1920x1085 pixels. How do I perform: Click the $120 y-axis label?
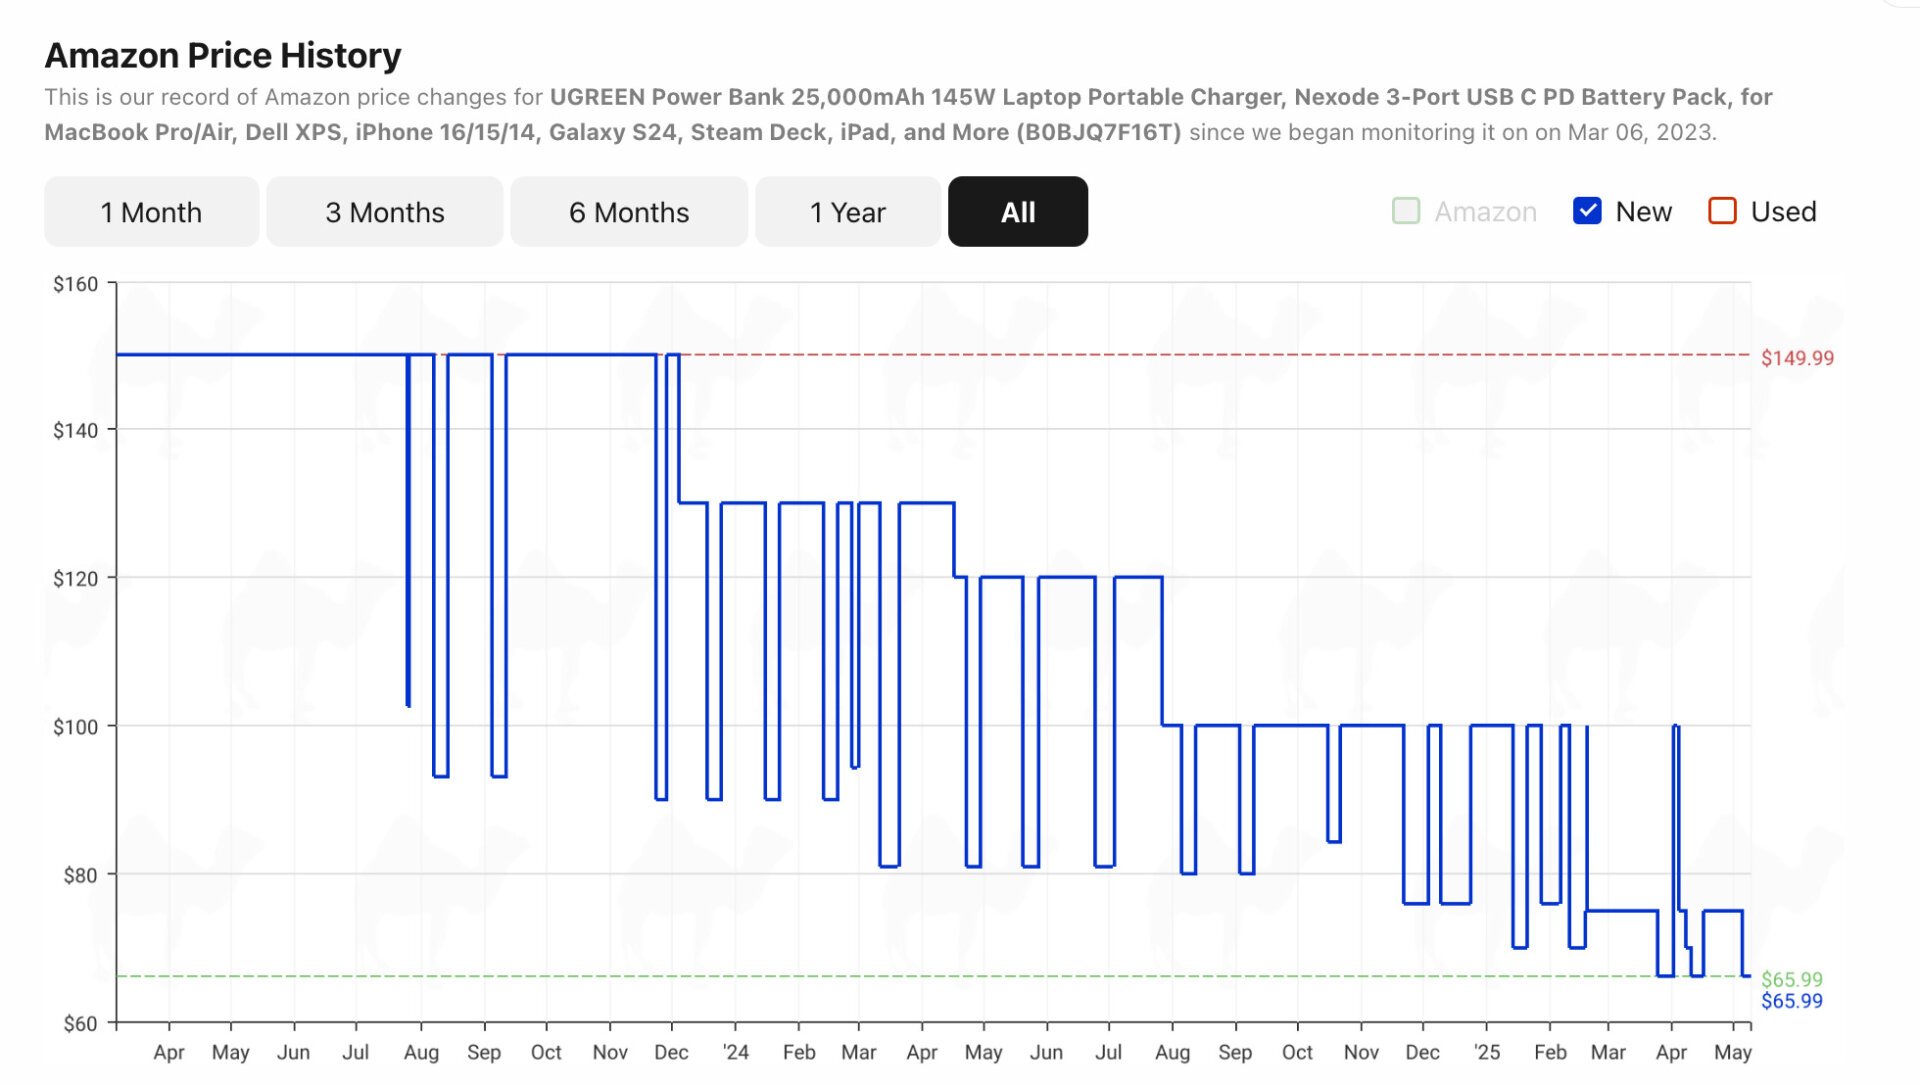(75, 579)
